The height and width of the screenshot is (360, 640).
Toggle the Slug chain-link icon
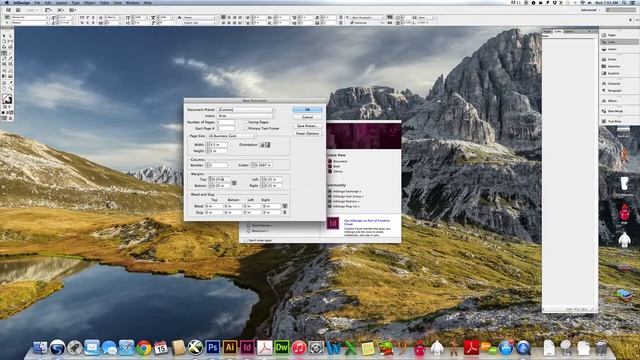(285, 213)
